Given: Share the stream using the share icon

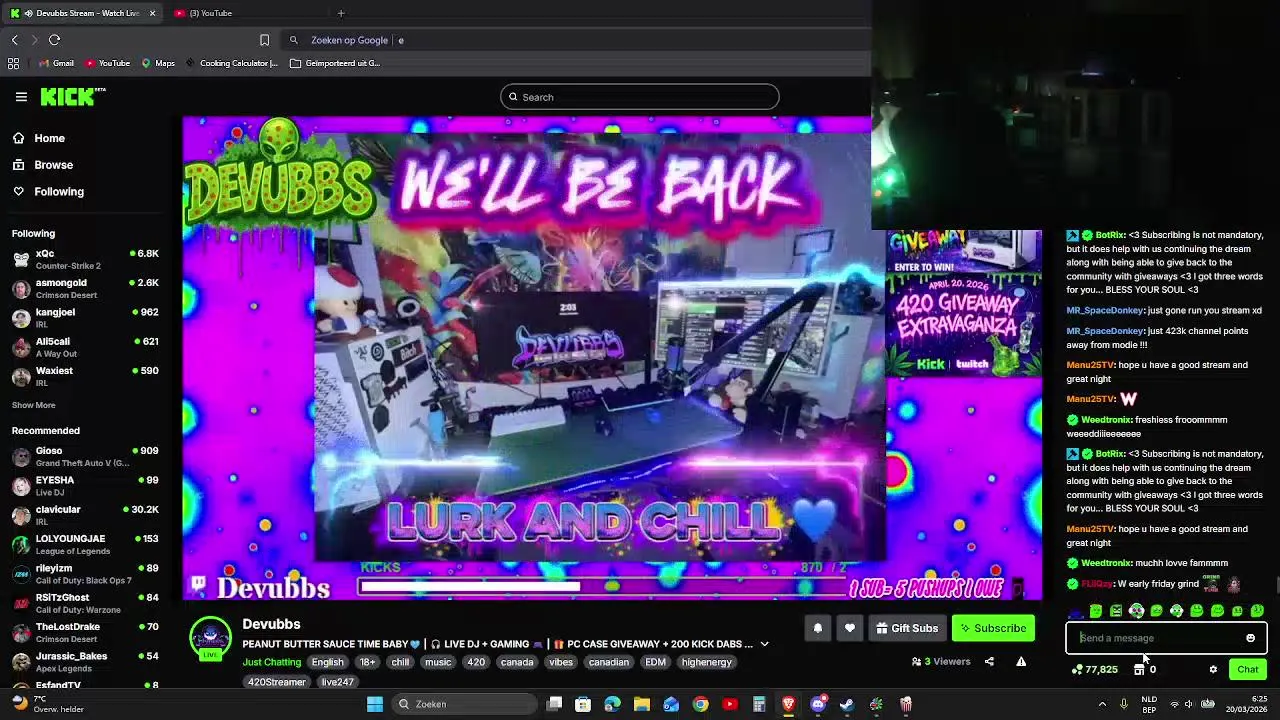Looking at the screenshot, I should tap(989, 661).
